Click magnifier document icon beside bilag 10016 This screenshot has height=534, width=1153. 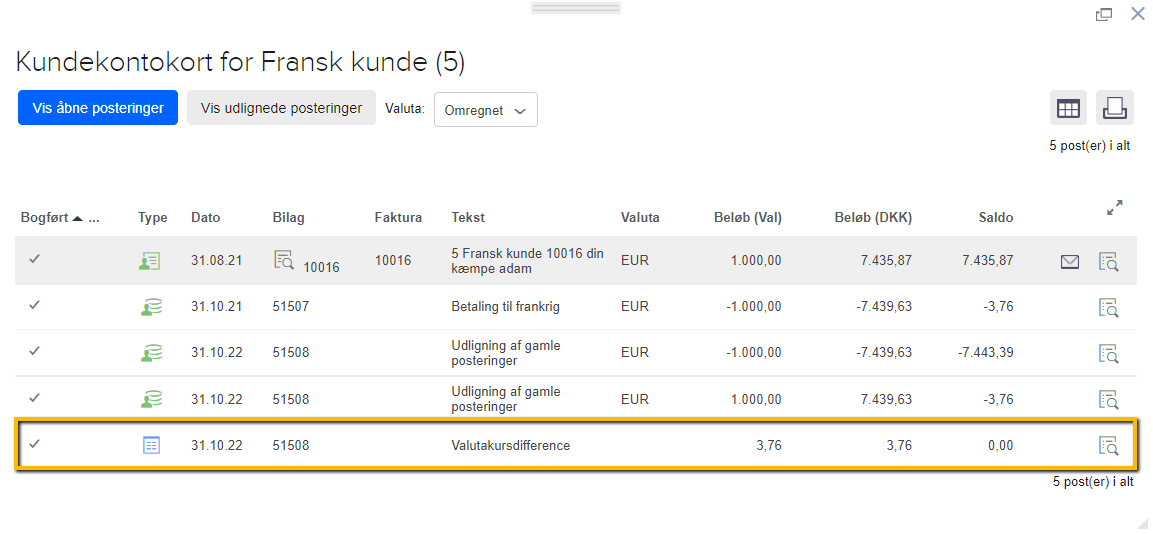(x=284, y=260)
